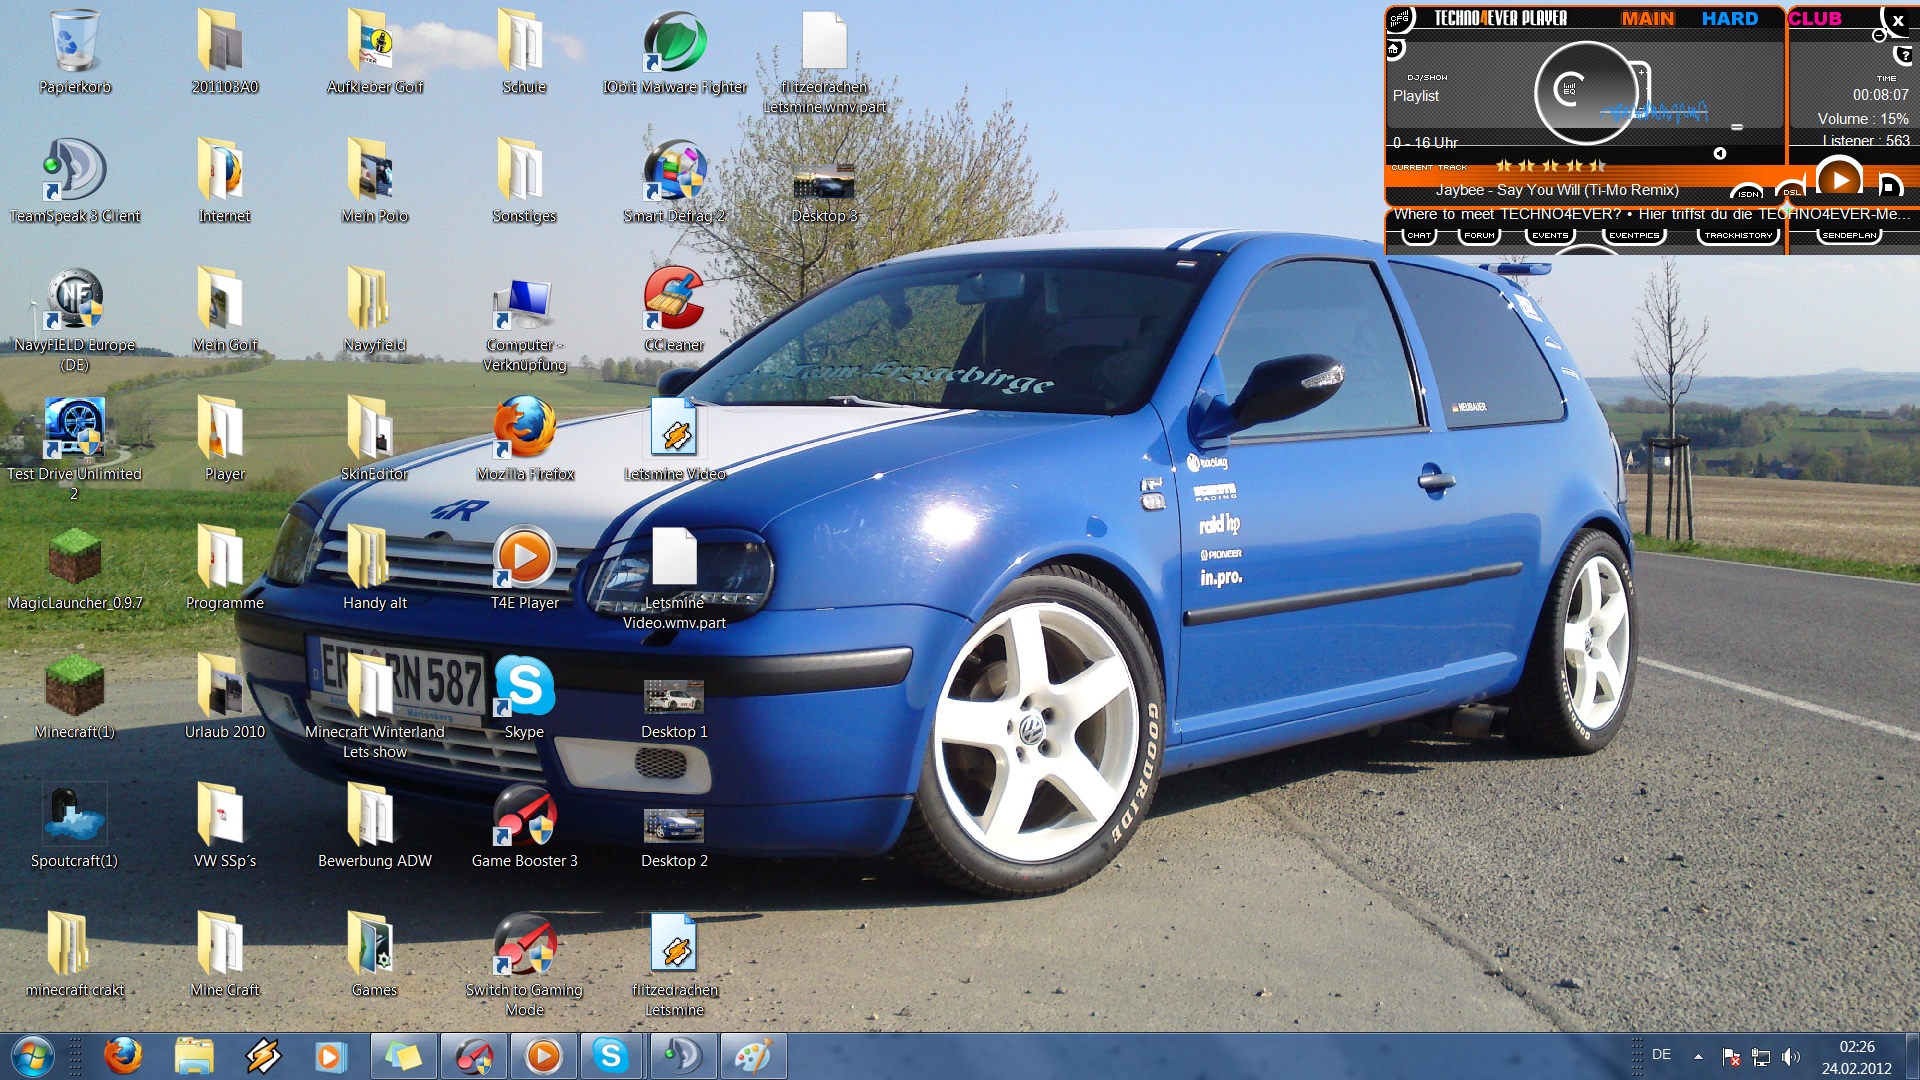Viewport: 1920px width, 1080px height.
Task: Click the plus volume control beside the dial
Action: (1640, 71)
